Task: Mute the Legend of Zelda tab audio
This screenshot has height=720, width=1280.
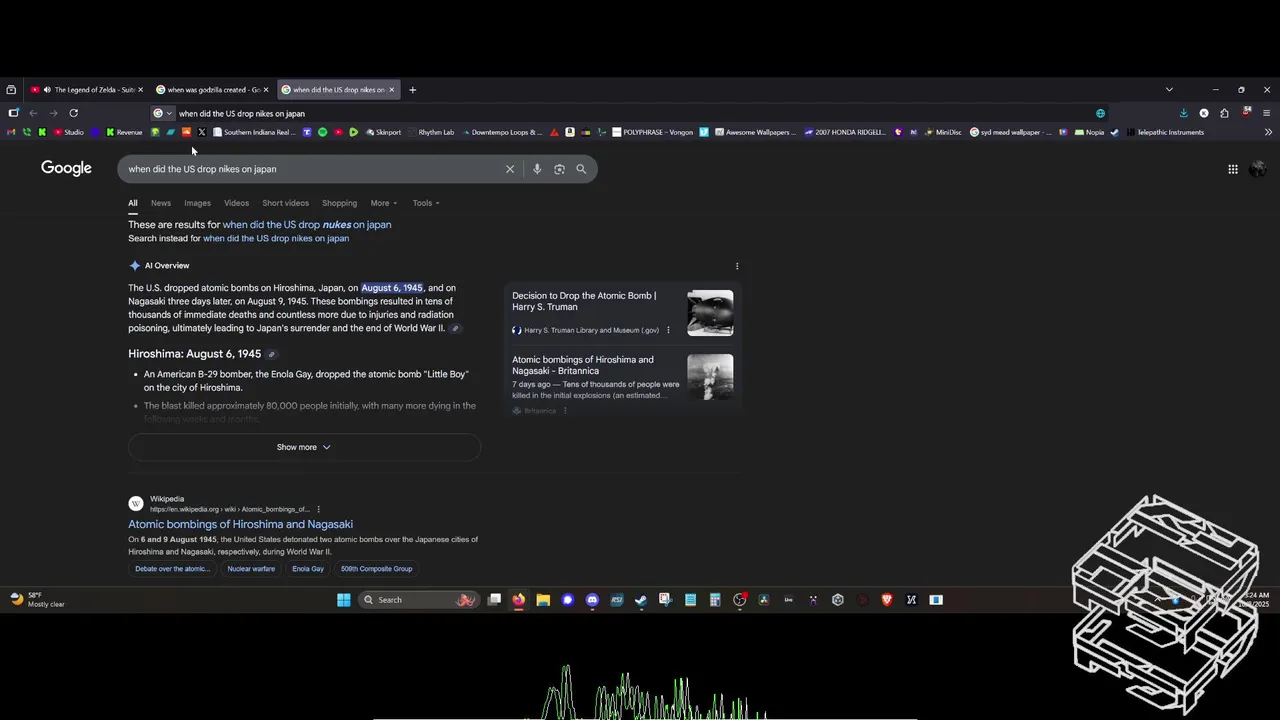Action: click(46, 90)
